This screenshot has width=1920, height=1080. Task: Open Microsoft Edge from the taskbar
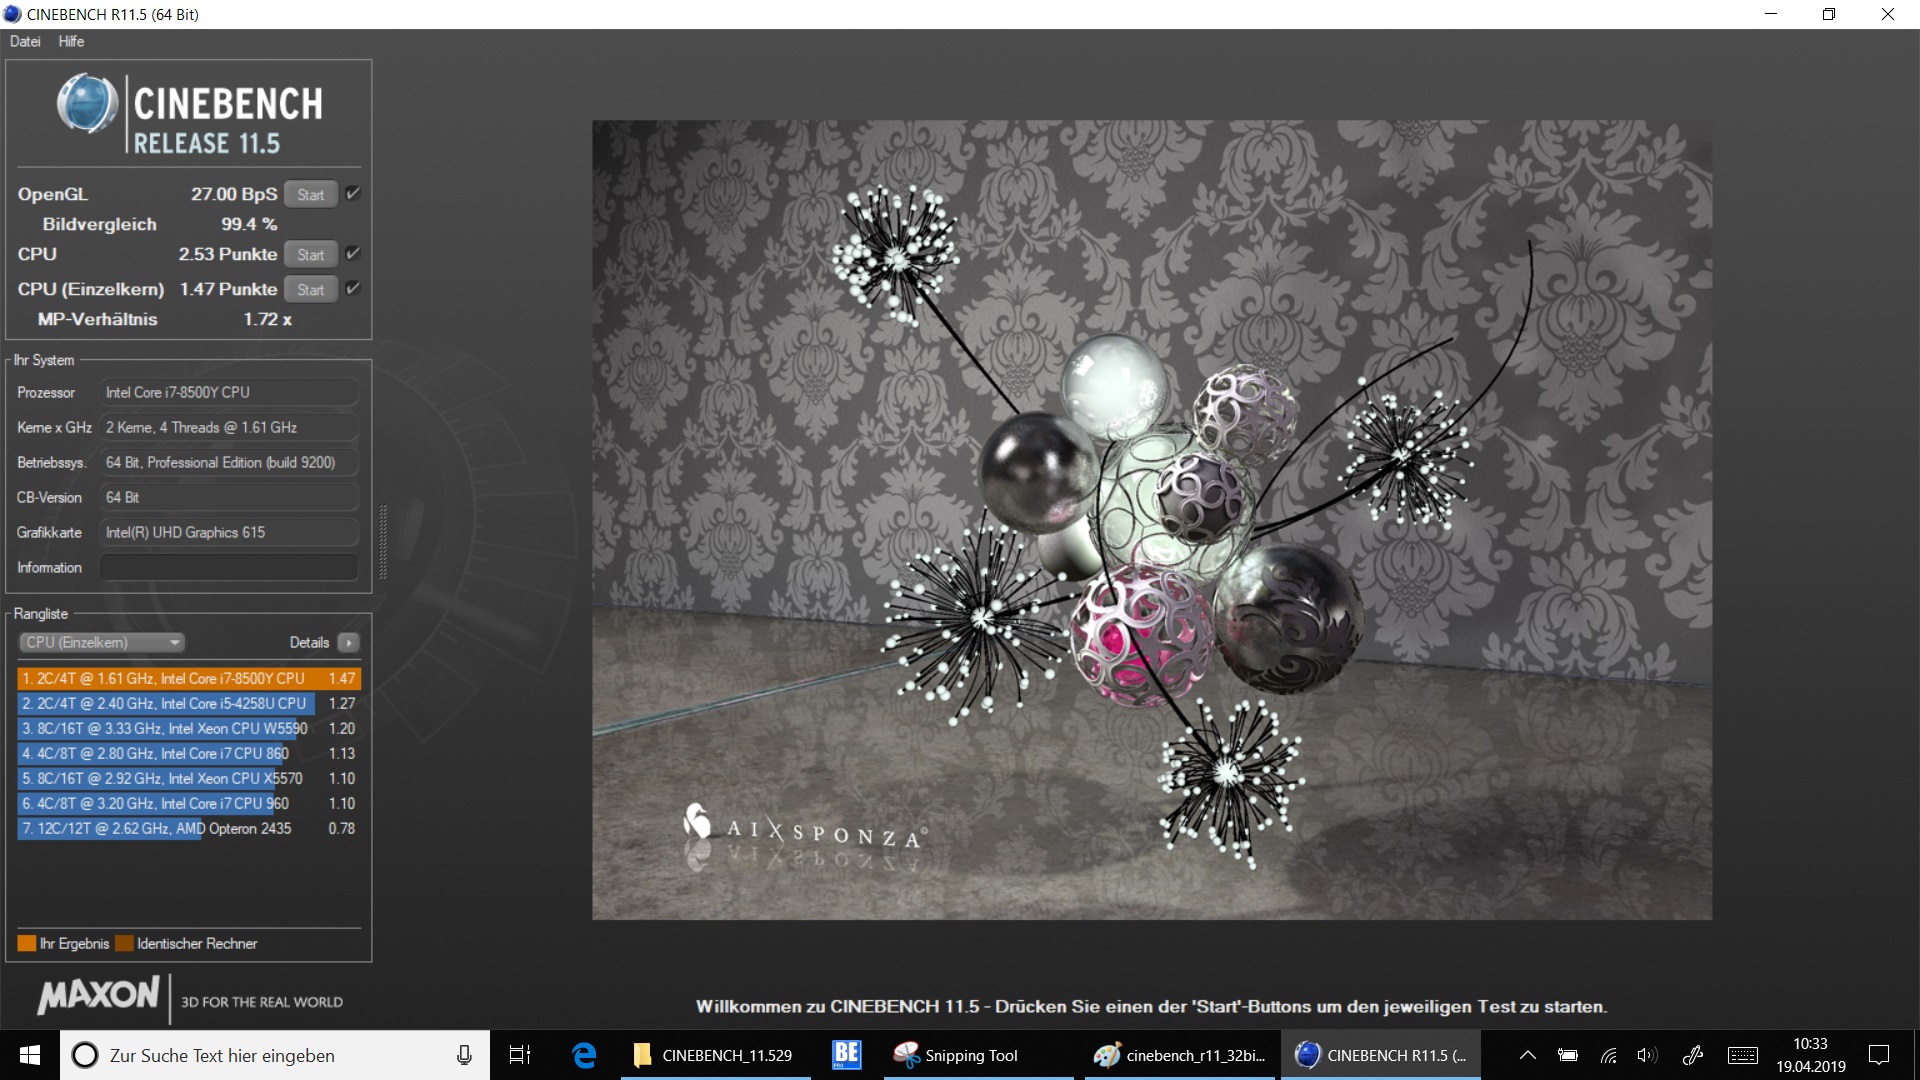(584, 1055)
